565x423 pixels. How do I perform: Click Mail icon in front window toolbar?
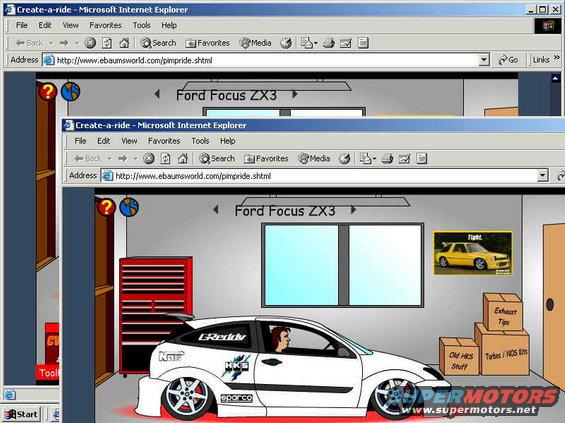(365, 159)
